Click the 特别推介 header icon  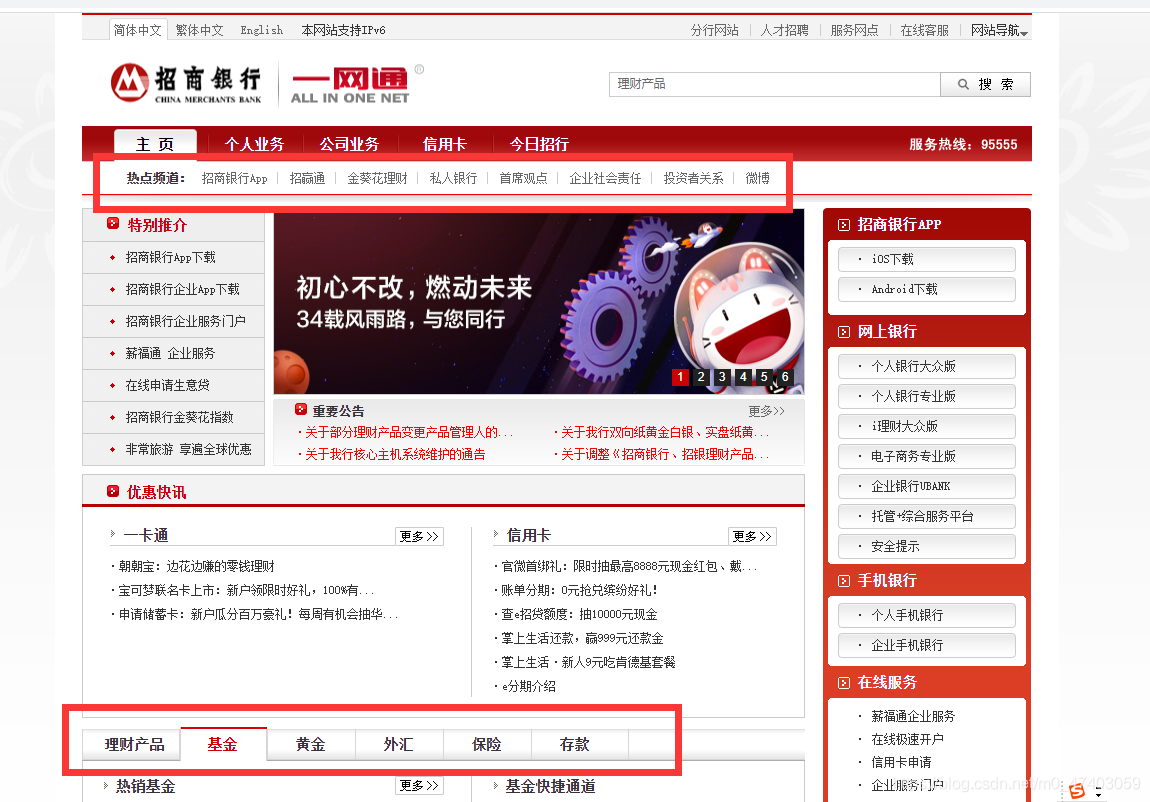[113, 224]
